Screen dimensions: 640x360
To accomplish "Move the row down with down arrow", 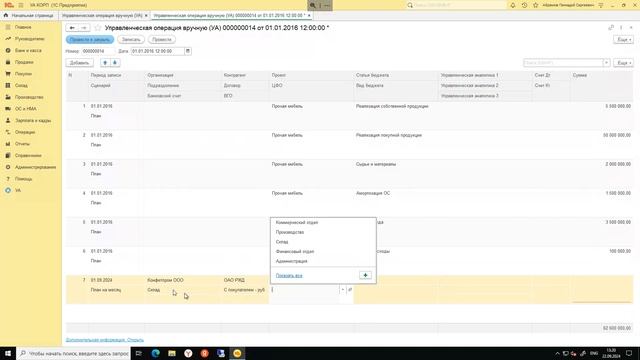I will tap(115, 63).
